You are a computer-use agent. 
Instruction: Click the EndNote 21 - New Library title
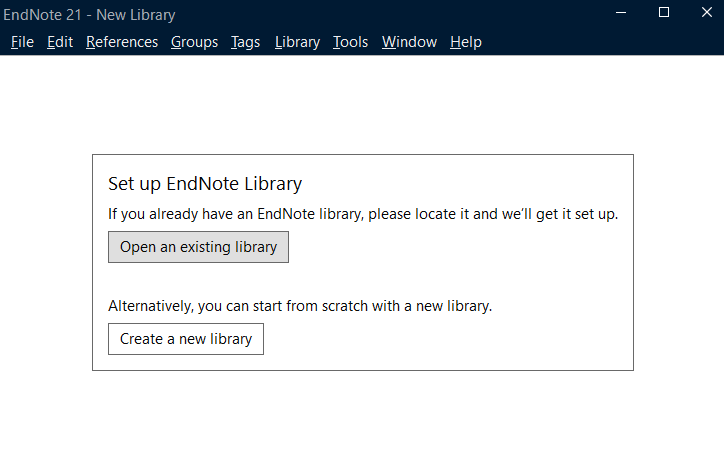click(89, 14)
